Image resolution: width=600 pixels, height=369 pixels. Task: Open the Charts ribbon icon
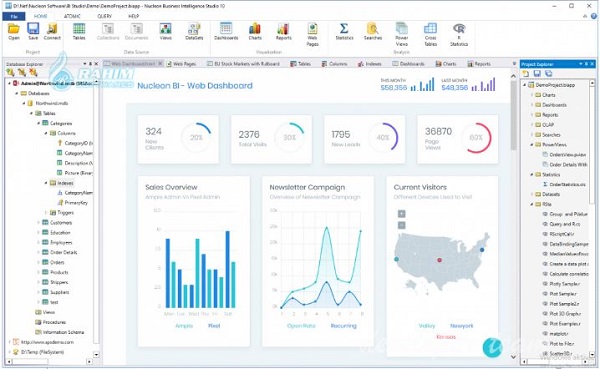(x=255, y=31)
